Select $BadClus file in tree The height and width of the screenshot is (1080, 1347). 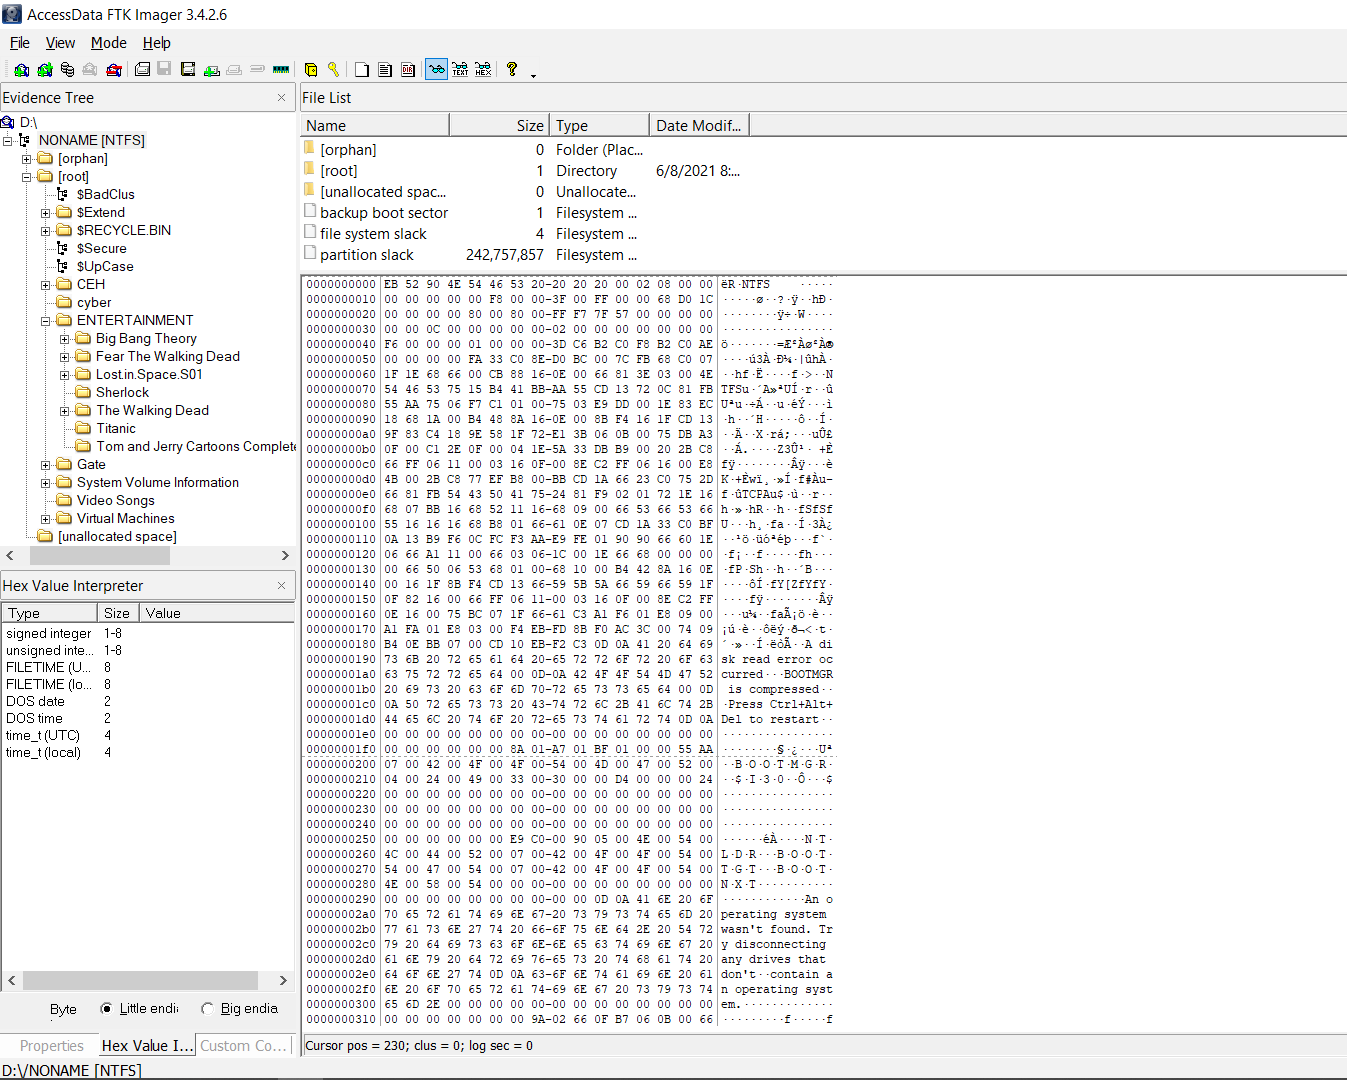[x=105, y=194]
